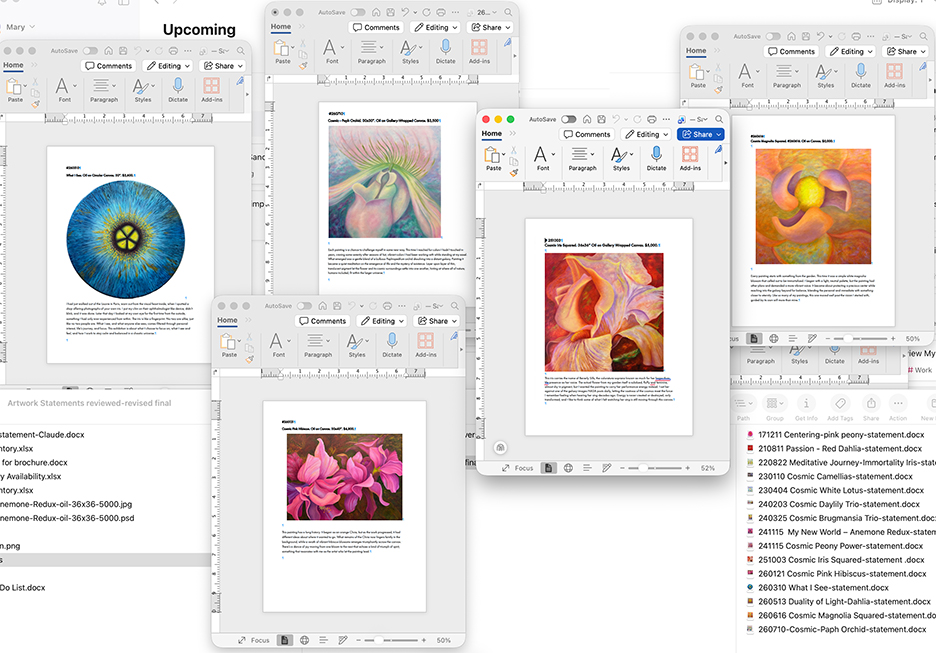Viewport: 936px width, 653px height.
Task: Switch to Draft view in the Iris Squared status bar
Action: (606, 468)
